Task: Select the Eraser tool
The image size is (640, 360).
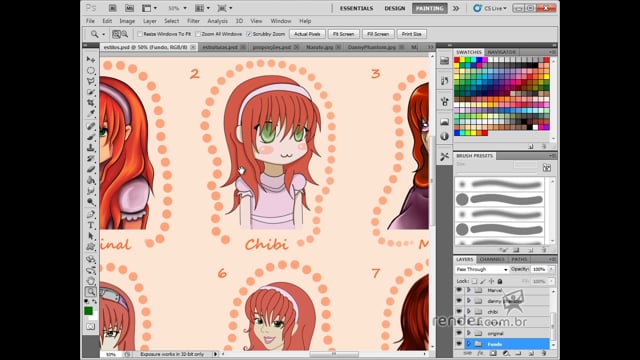Action: coord(91,169)
